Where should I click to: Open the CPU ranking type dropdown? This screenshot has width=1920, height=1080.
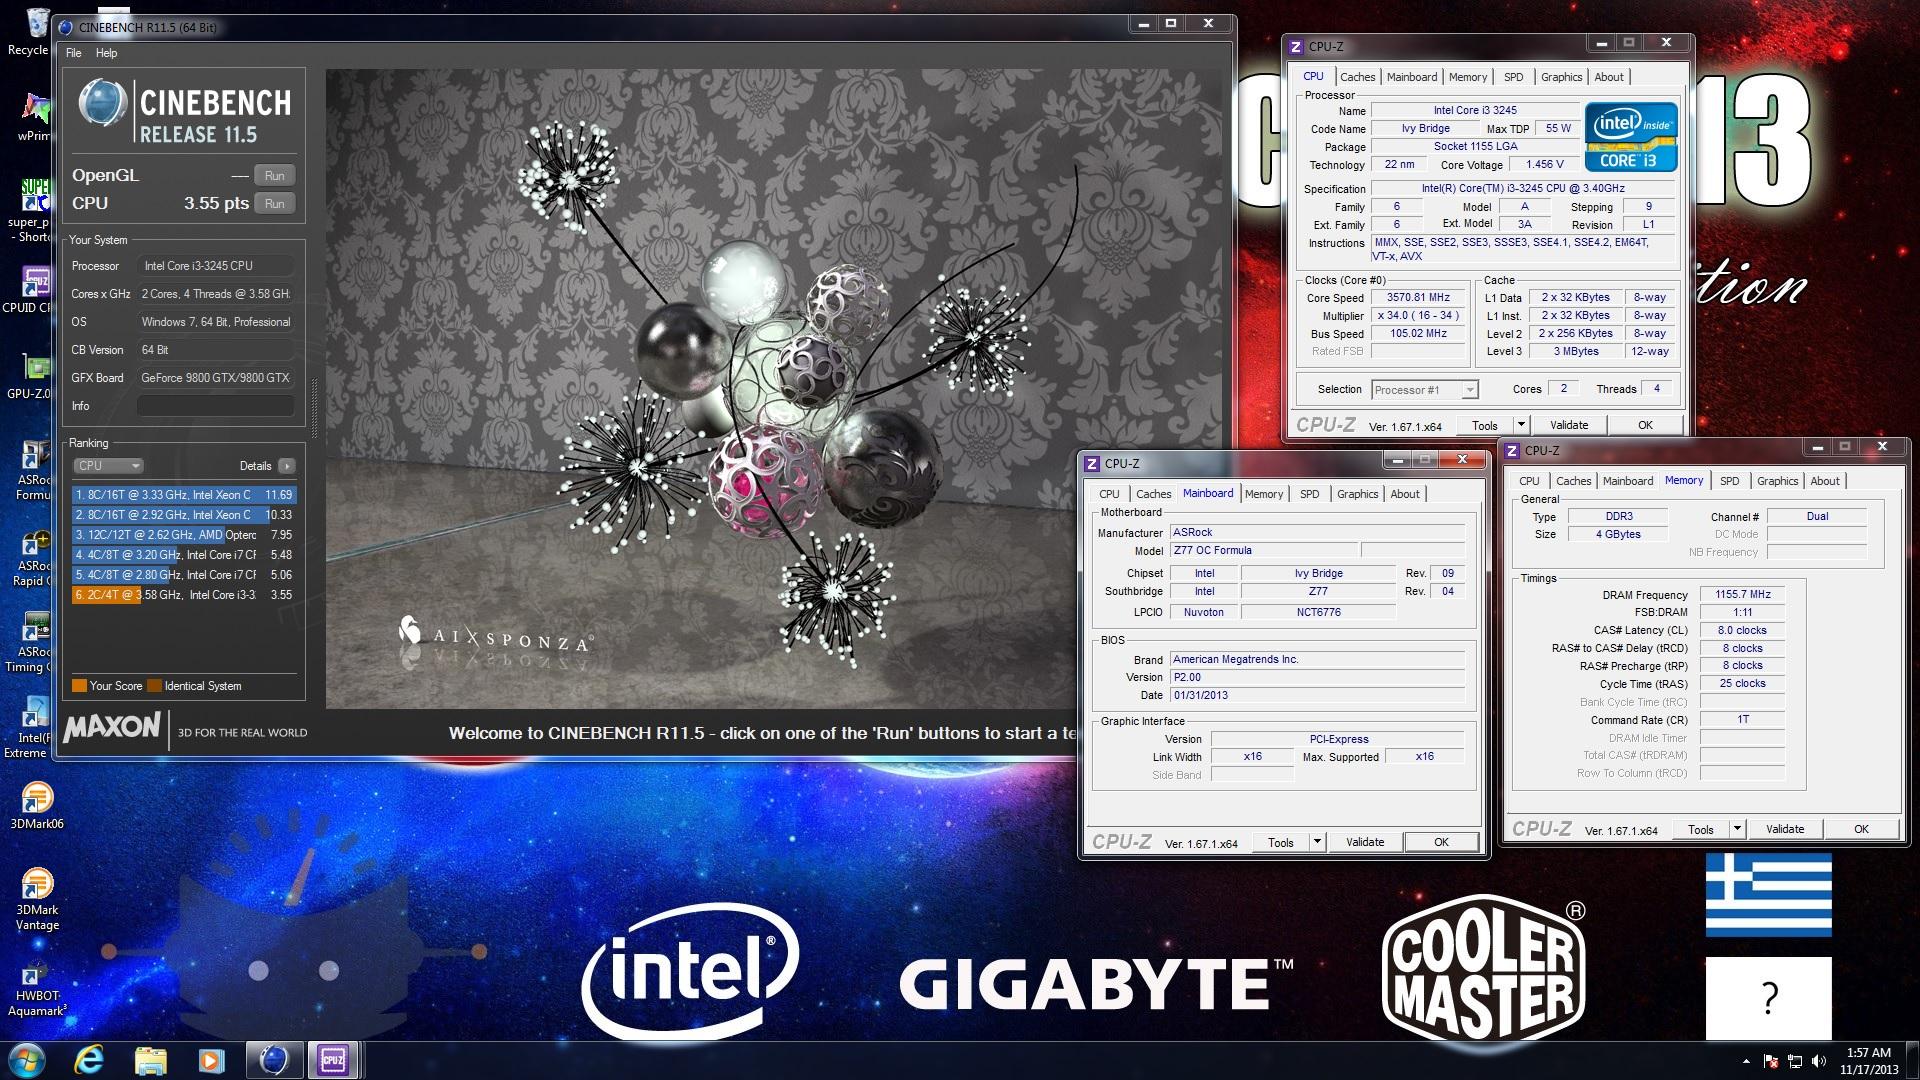109,466
